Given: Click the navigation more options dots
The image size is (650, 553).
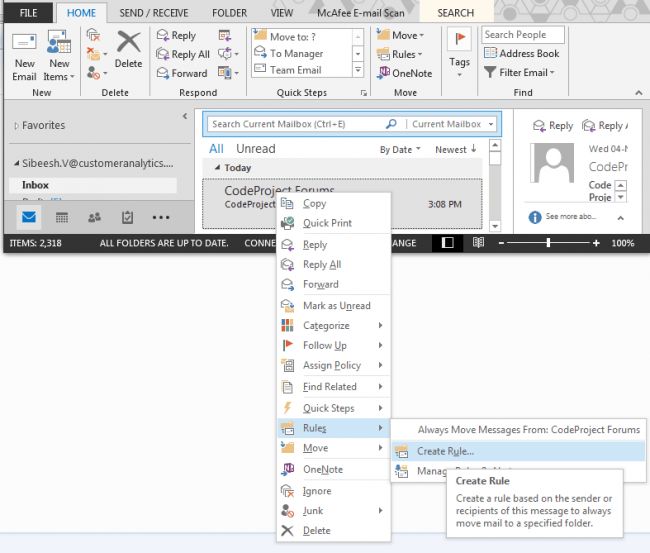Looking at the screenshot, I should coord(161,217).
